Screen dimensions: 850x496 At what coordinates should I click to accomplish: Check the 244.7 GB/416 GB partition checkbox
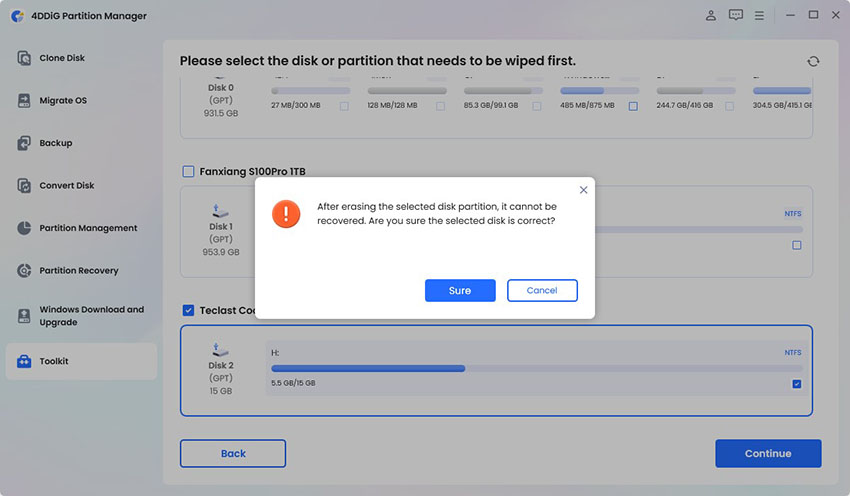pyautogui.click(x=730, y=106)
